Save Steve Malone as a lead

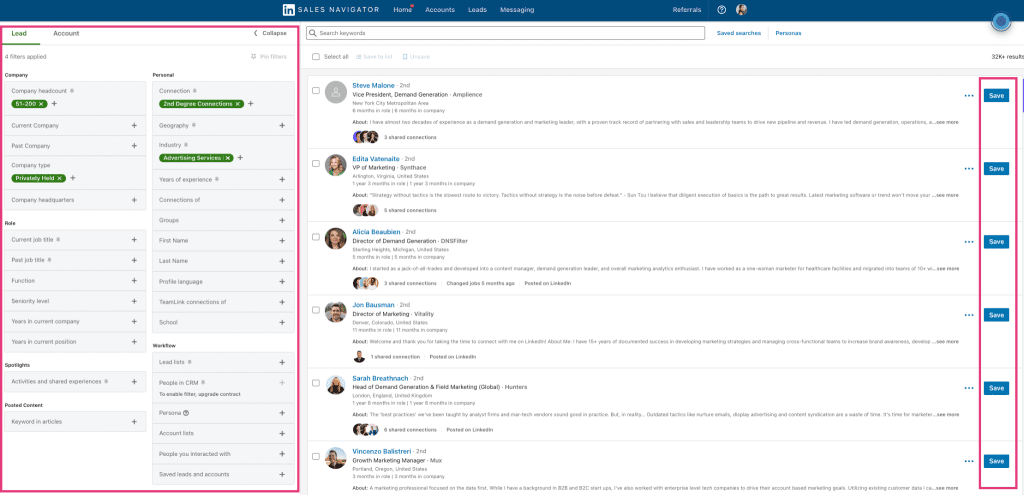point(996,95)
